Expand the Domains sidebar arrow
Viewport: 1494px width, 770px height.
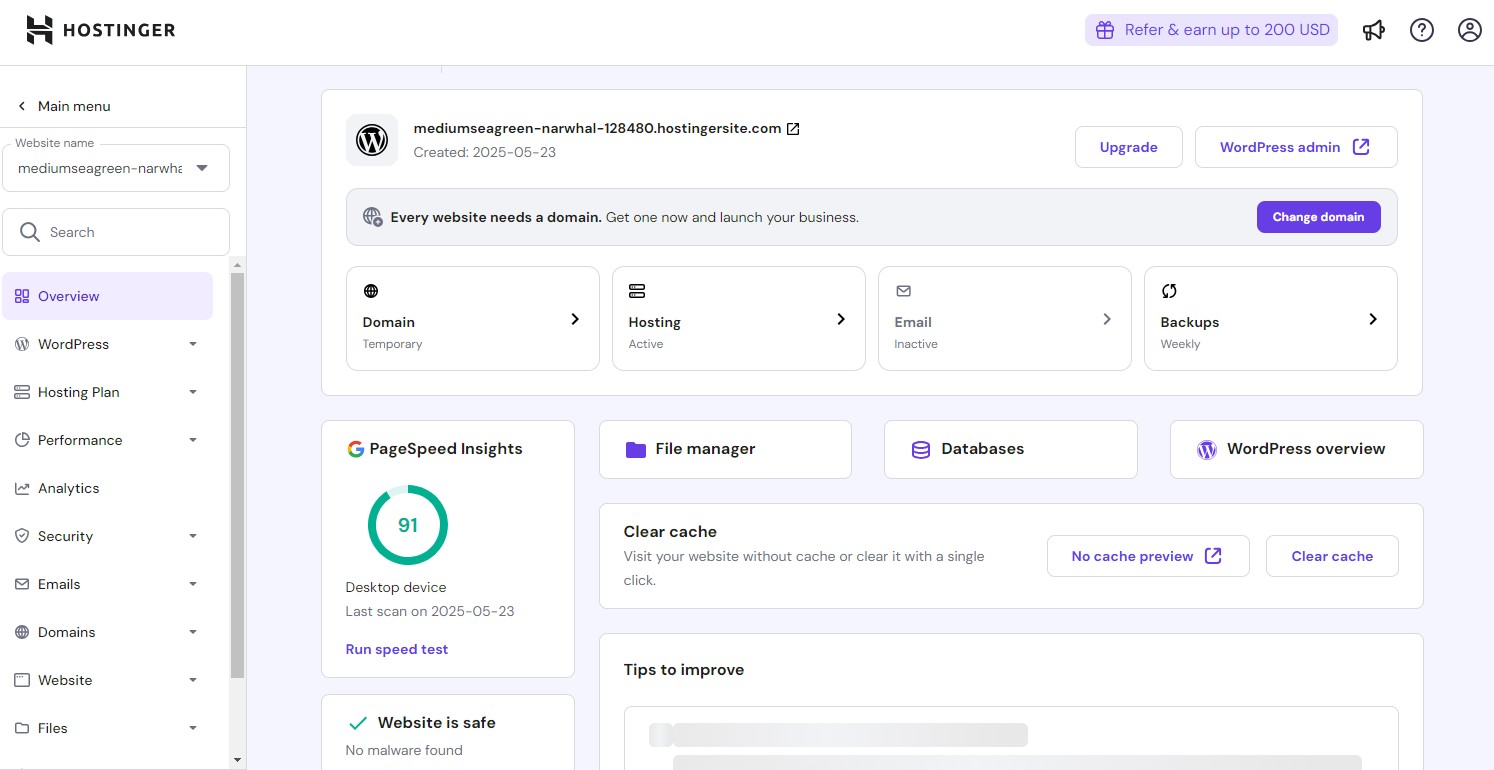point(193,632)
